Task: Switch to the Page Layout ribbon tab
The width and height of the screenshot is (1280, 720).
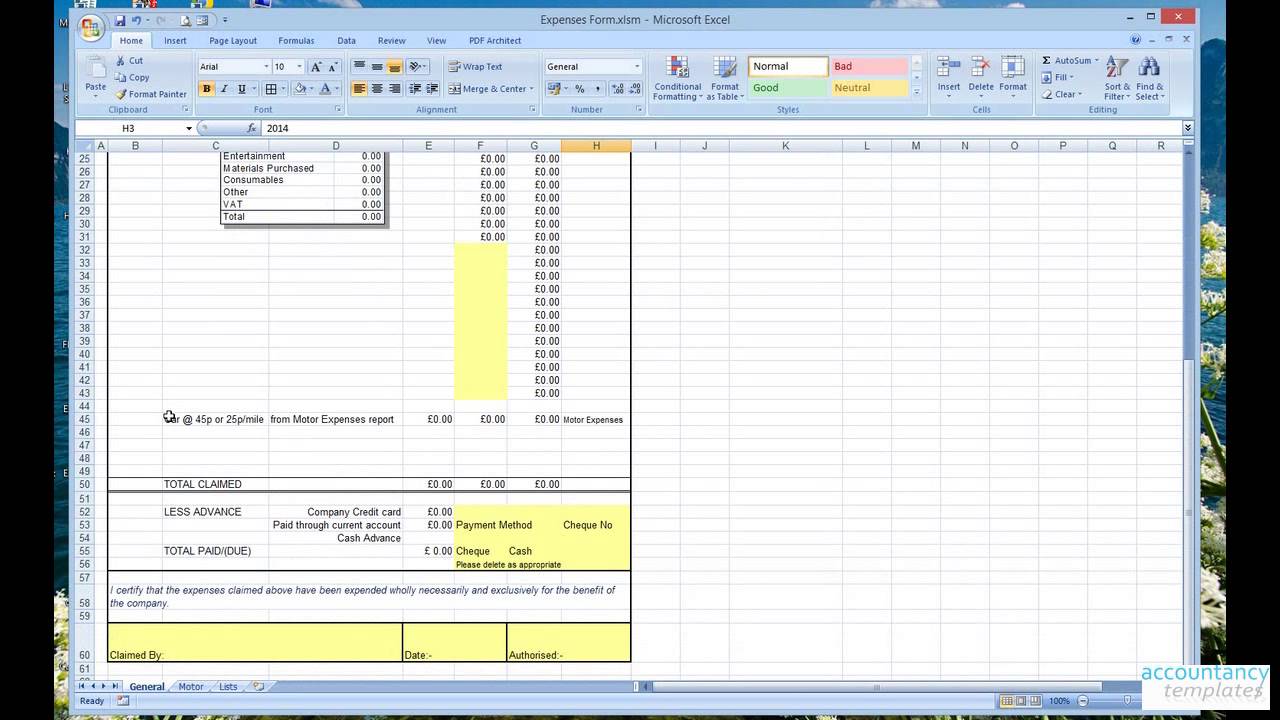Action: tap(232, 41)
